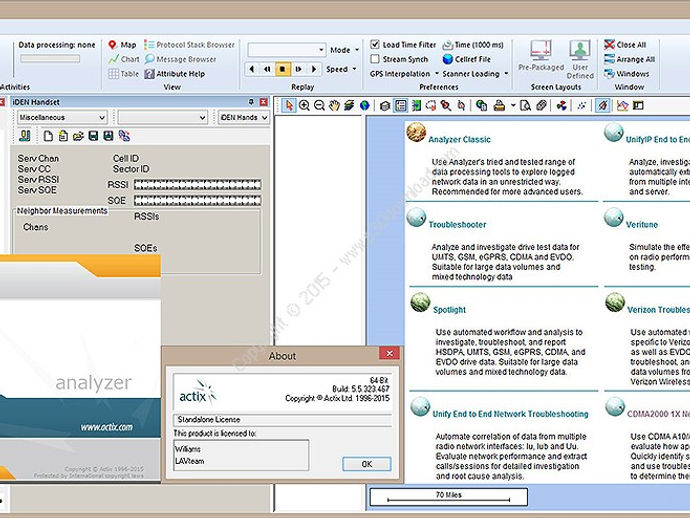Open the Cellref File preference

pos(466,59)
